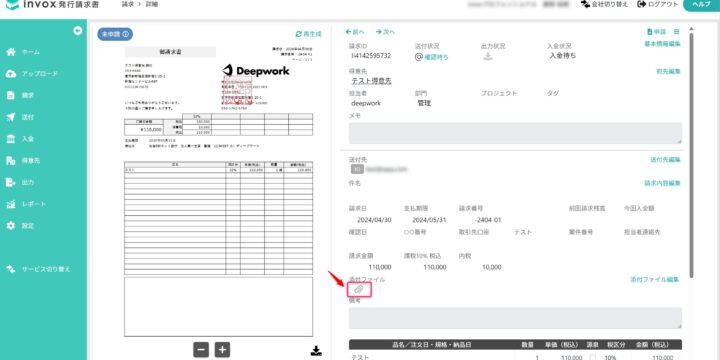720x360 pixels.
Task: Open 請求内容編集 link
Action: tap(662, 183)
